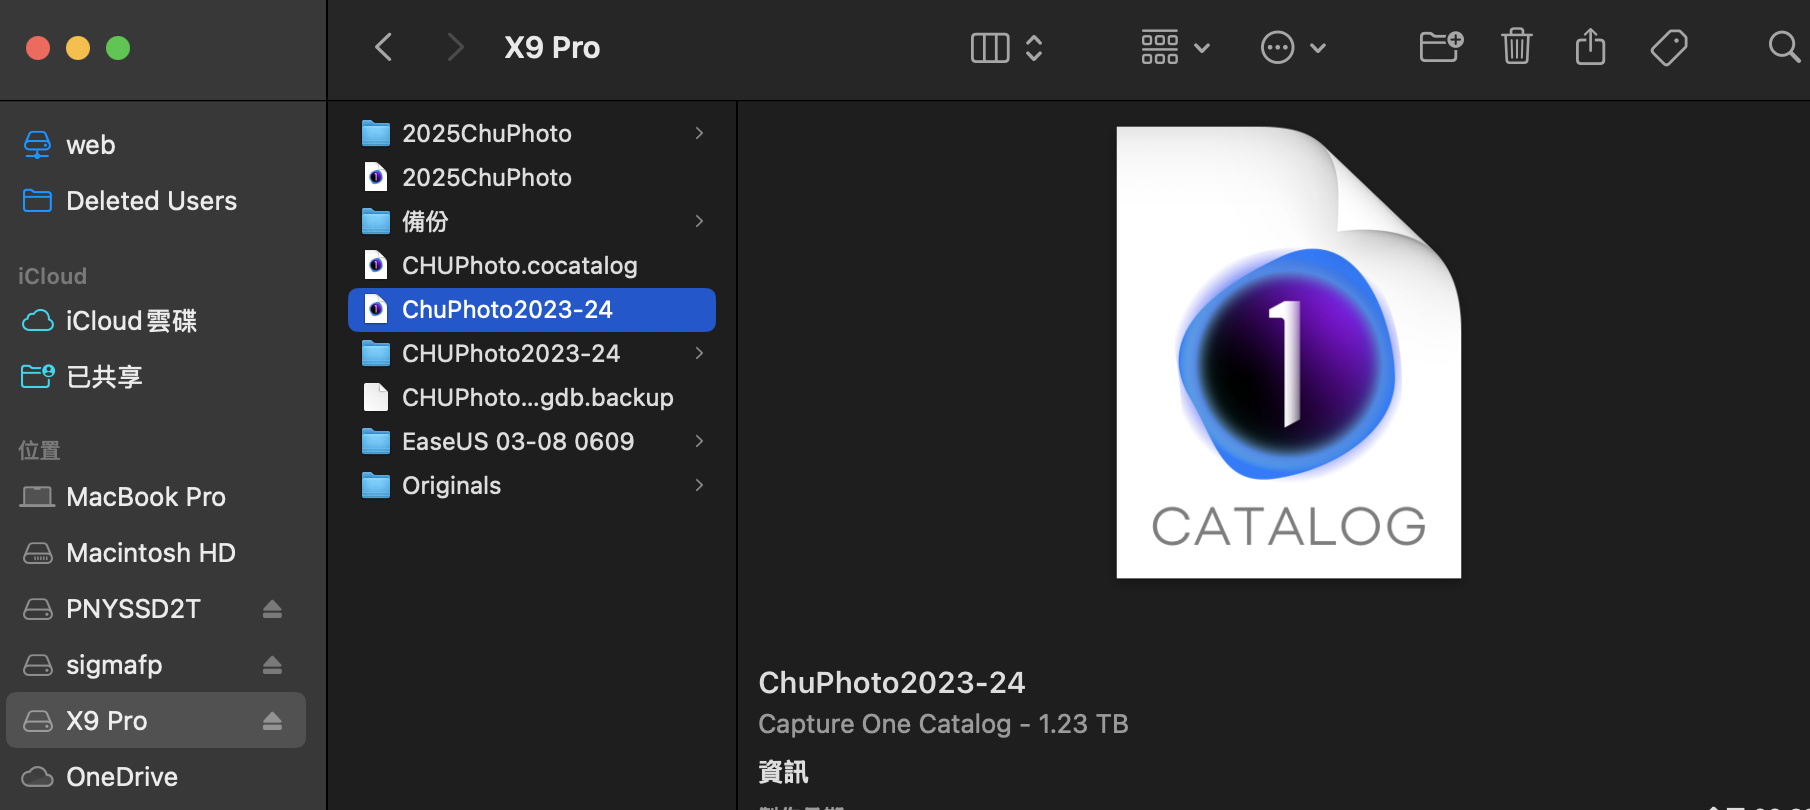Expand the Originals folder chevron

tap(699, 485)
